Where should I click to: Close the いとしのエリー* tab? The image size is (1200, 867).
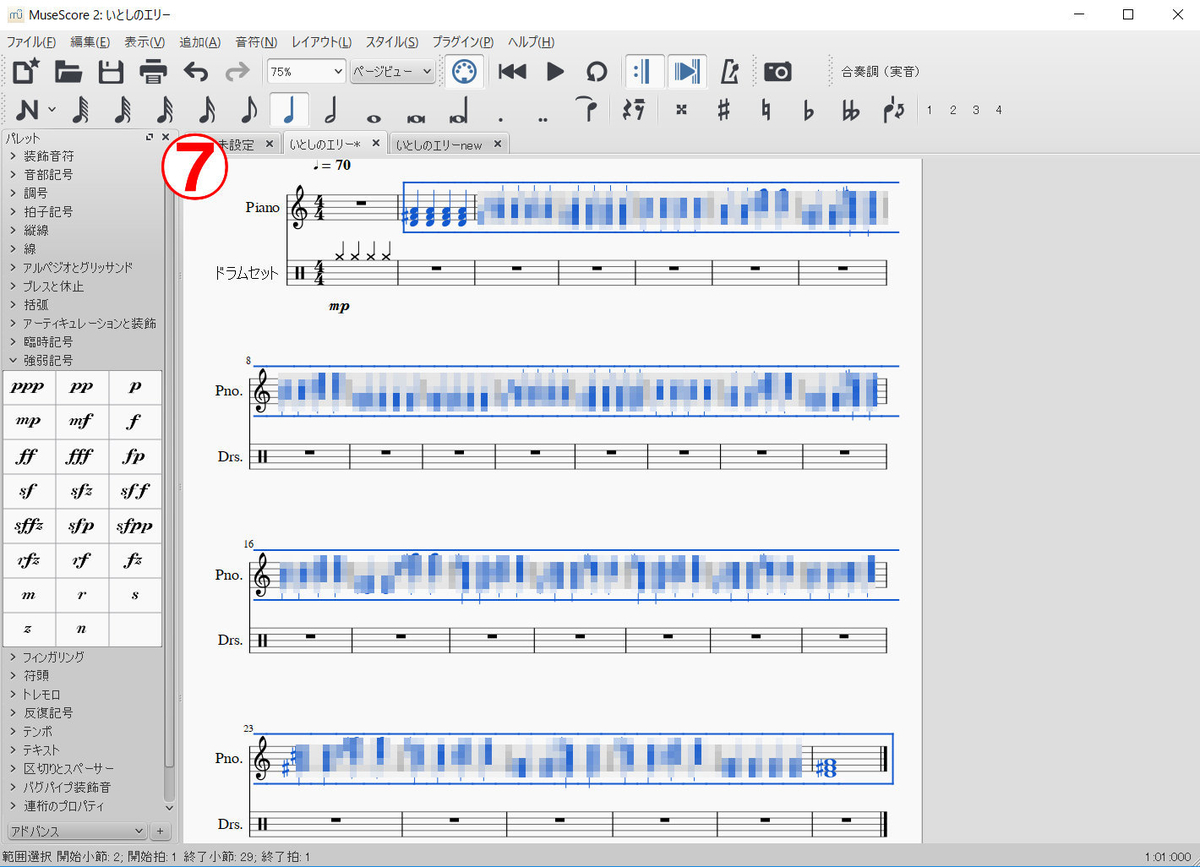pos(376,144)
